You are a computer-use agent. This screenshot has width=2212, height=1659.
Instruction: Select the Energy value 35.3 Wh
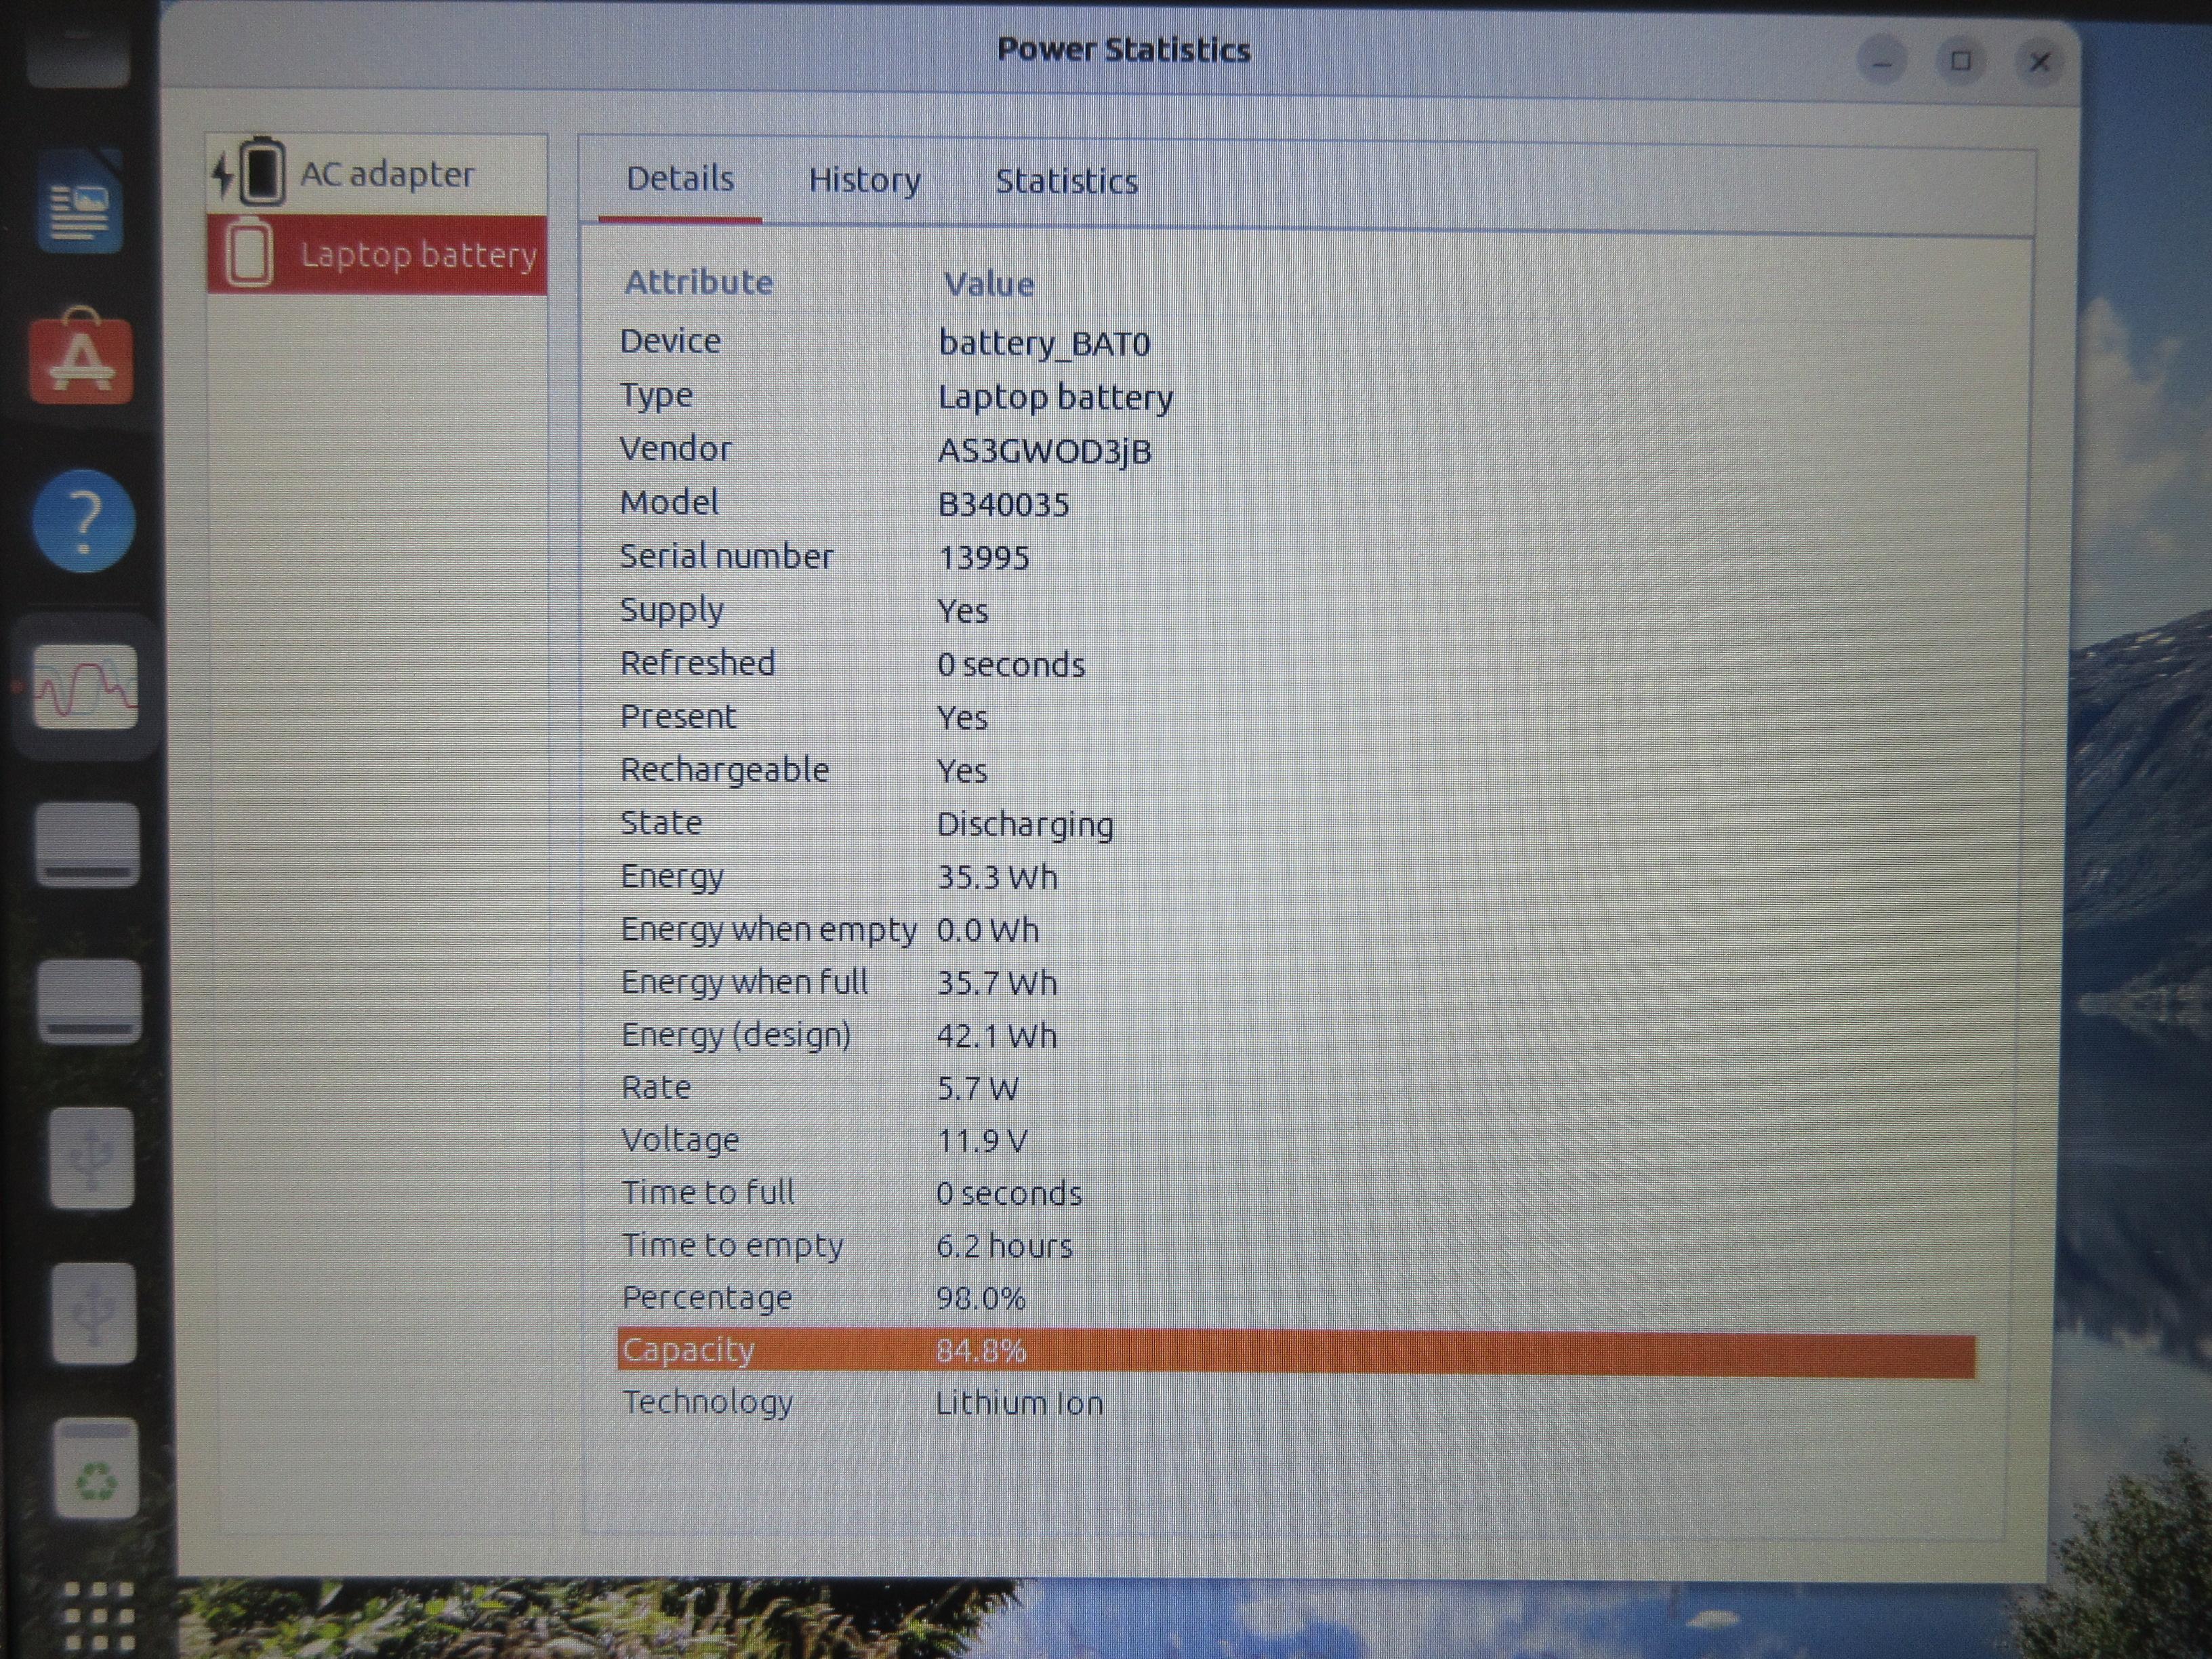(x=997, y=877)
